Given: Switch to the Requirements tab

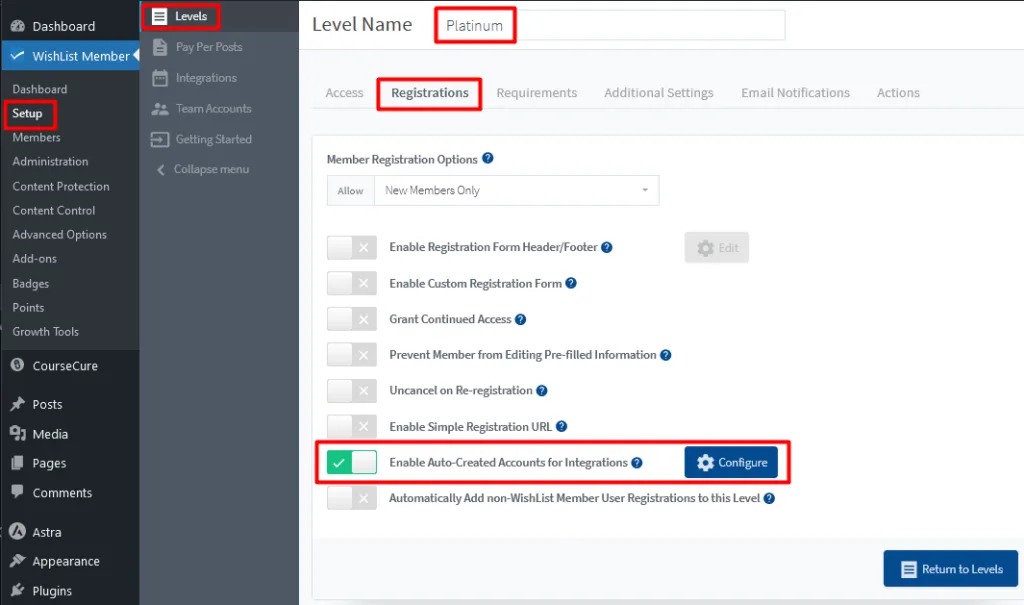Looking at the screenshot, I should coord(537,93).
